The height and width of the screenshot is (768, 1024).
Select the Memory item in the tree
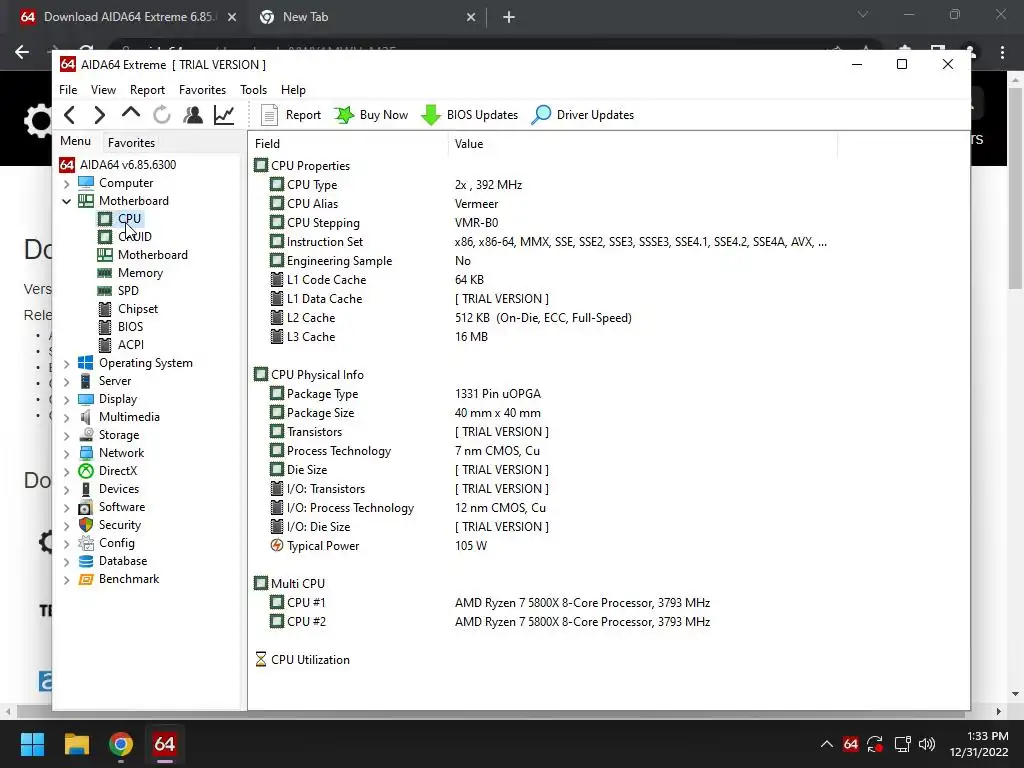130,273
